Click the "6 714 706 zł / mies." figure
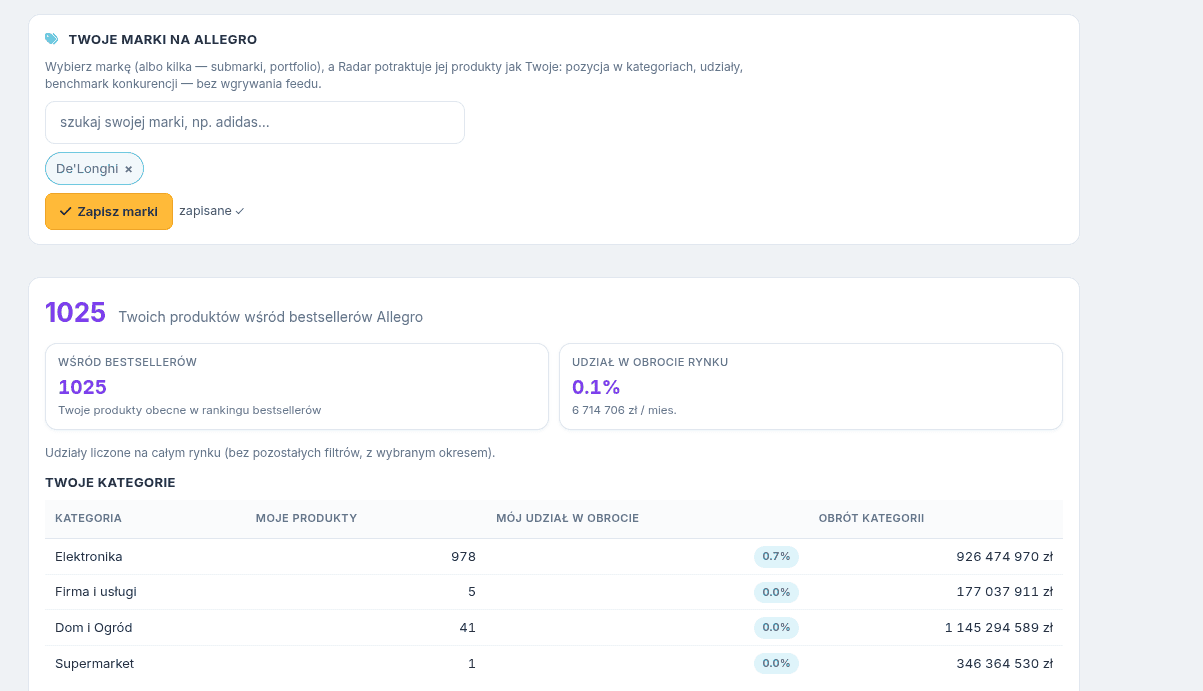1203x691 pixels. 624,410
